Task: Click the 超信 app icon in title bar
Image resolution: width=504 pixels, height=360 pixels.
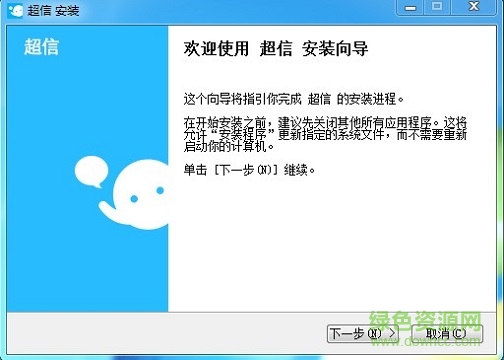Action: pos(15,11)
